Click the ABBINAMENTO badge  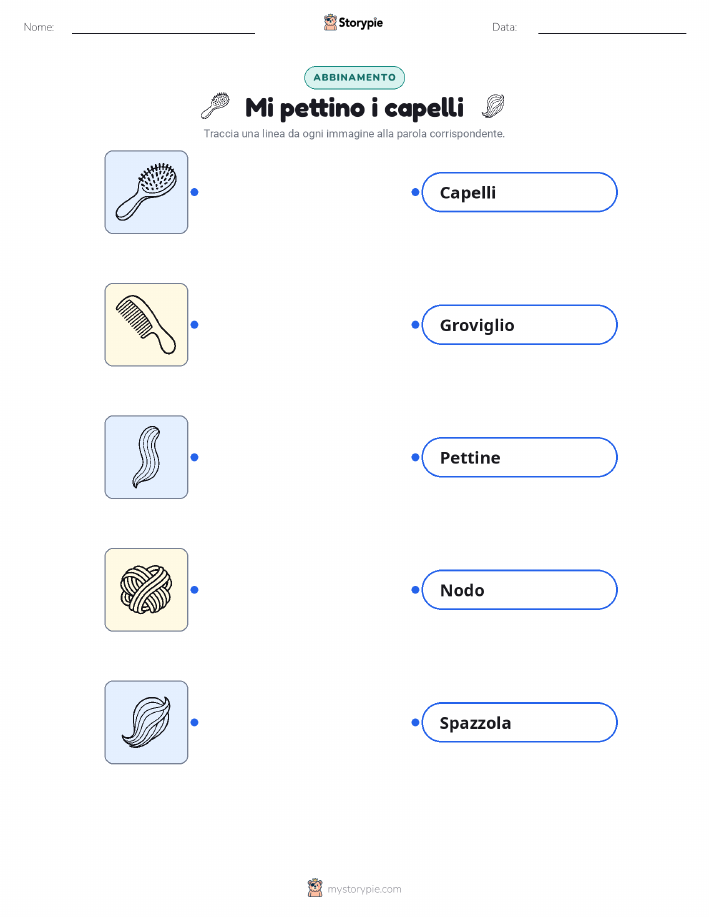tap(354, 77)
